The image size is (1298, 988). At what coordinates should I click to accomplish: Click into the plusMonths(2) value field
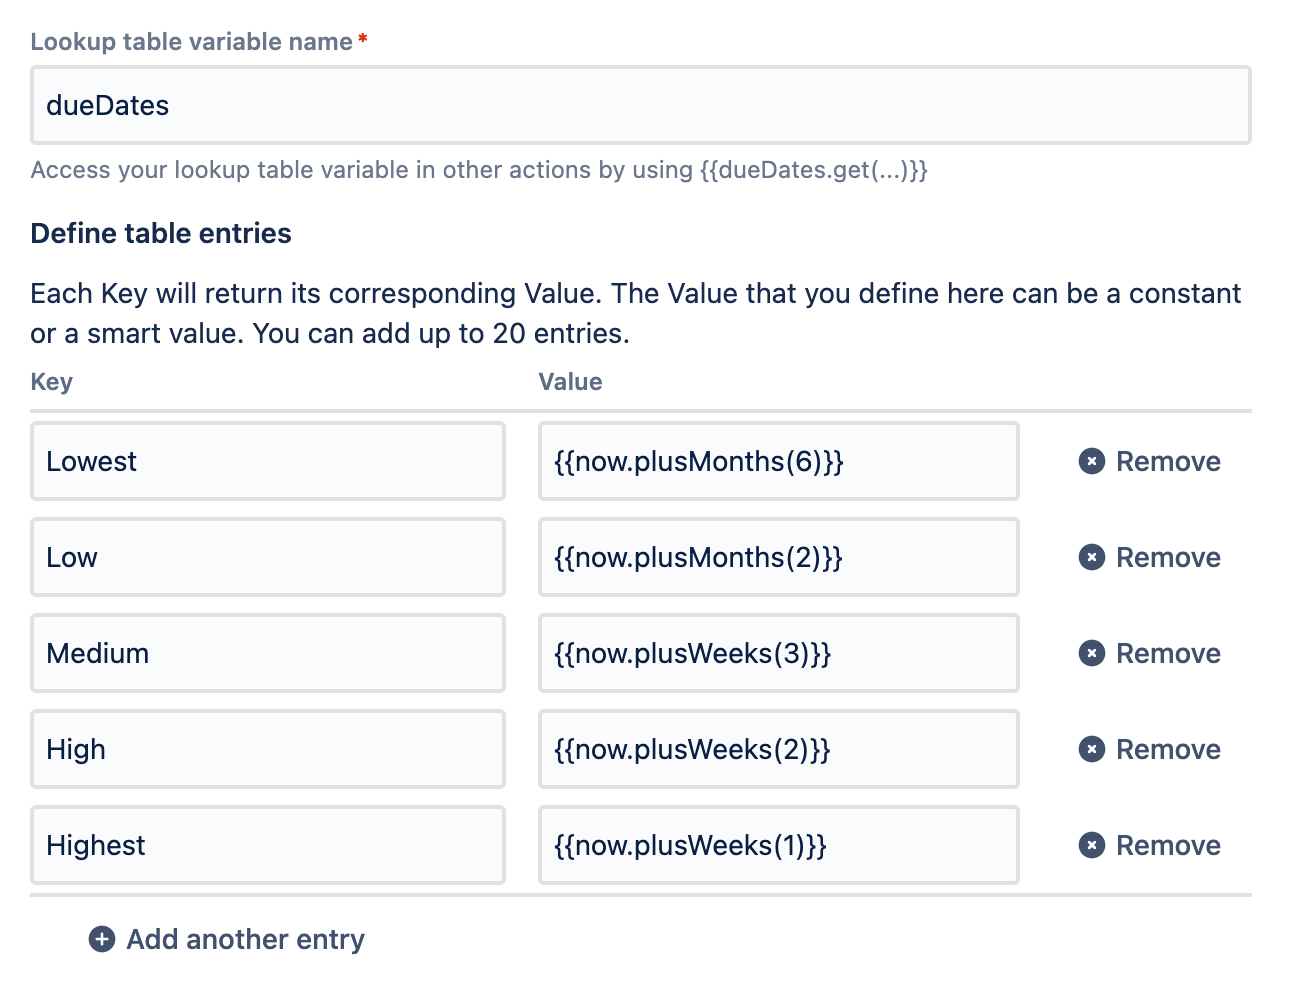778,557
